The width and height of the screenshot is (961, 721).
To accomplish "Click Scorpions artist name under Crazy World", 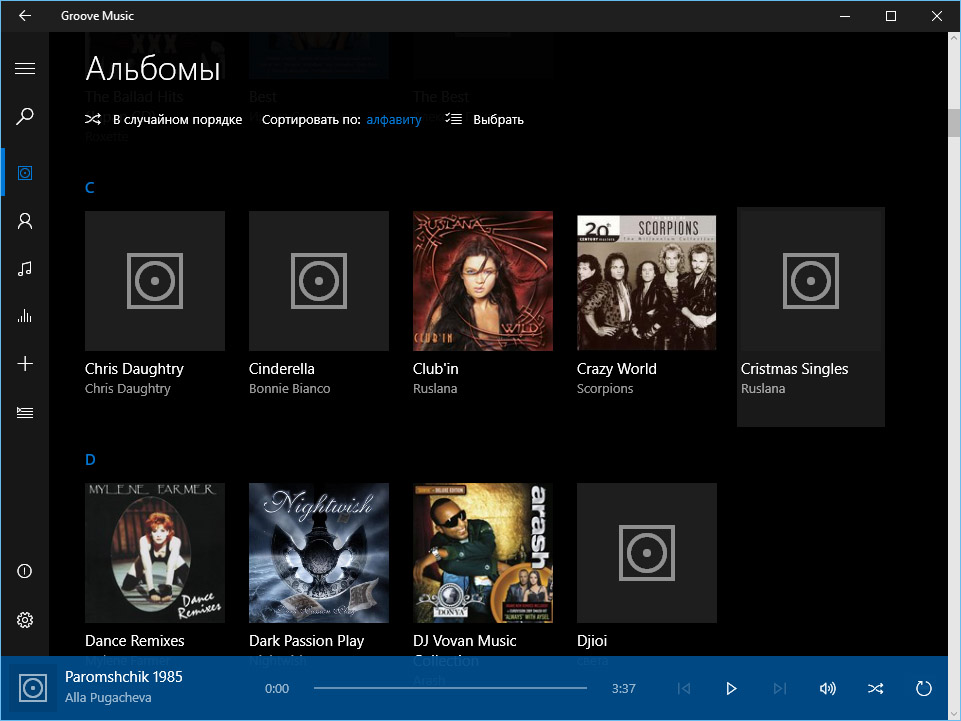I will 605,389.
